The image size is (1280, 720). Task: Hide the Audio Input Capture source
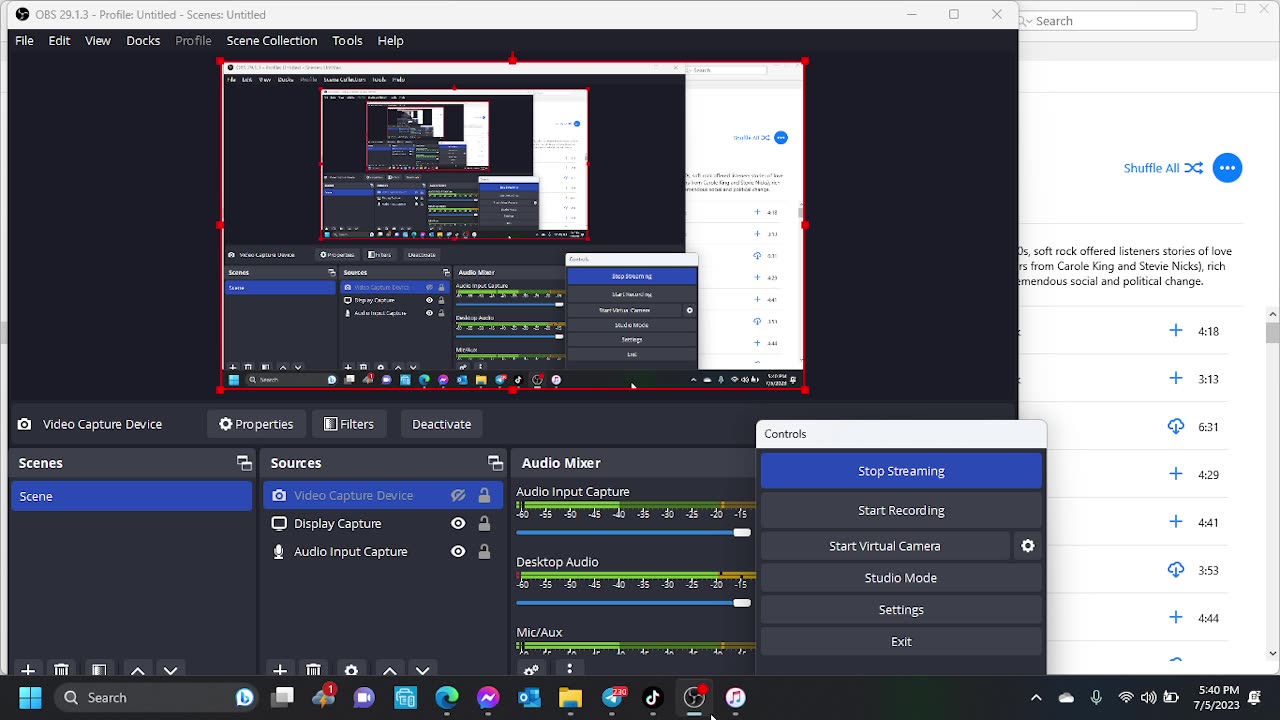[458, 552]
